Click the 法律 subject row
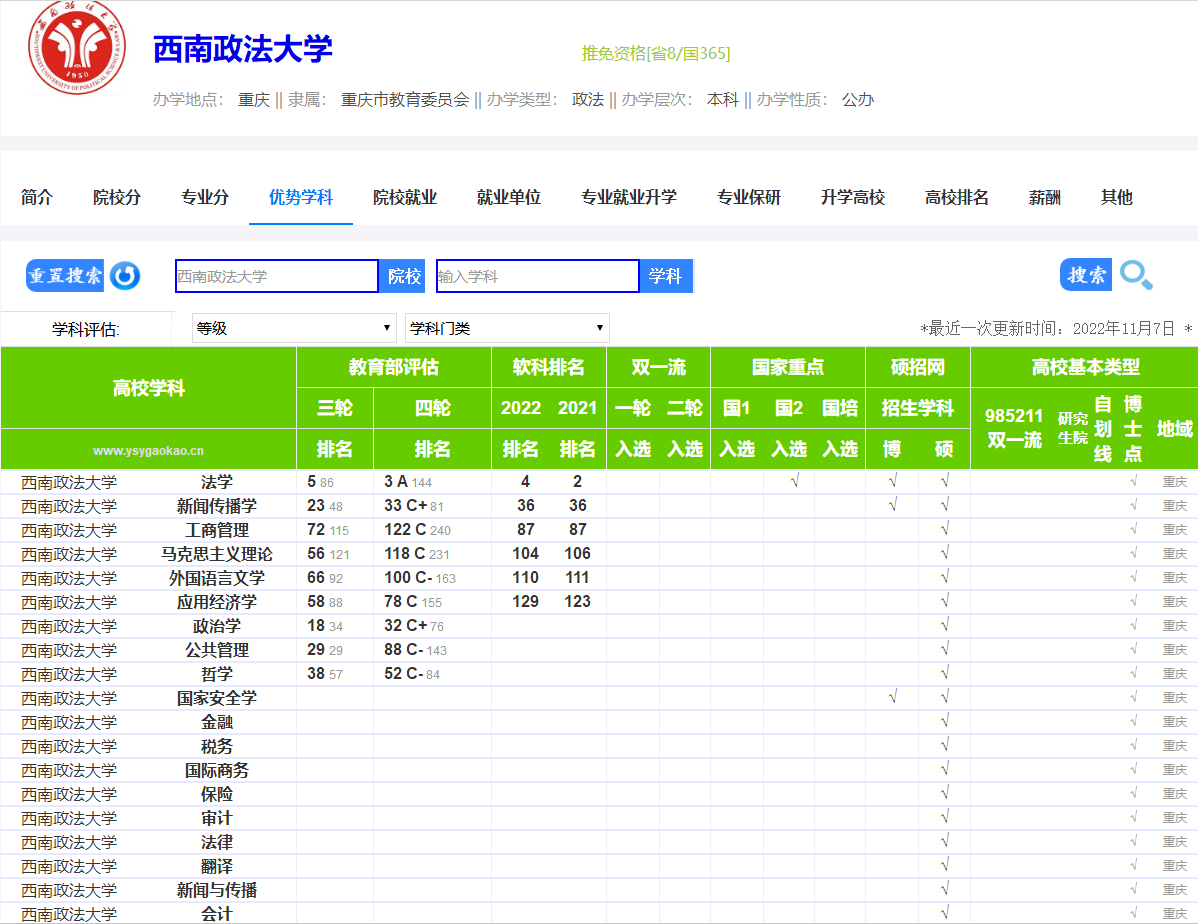Screen dimensions: 1198x924 click(598, 842)
